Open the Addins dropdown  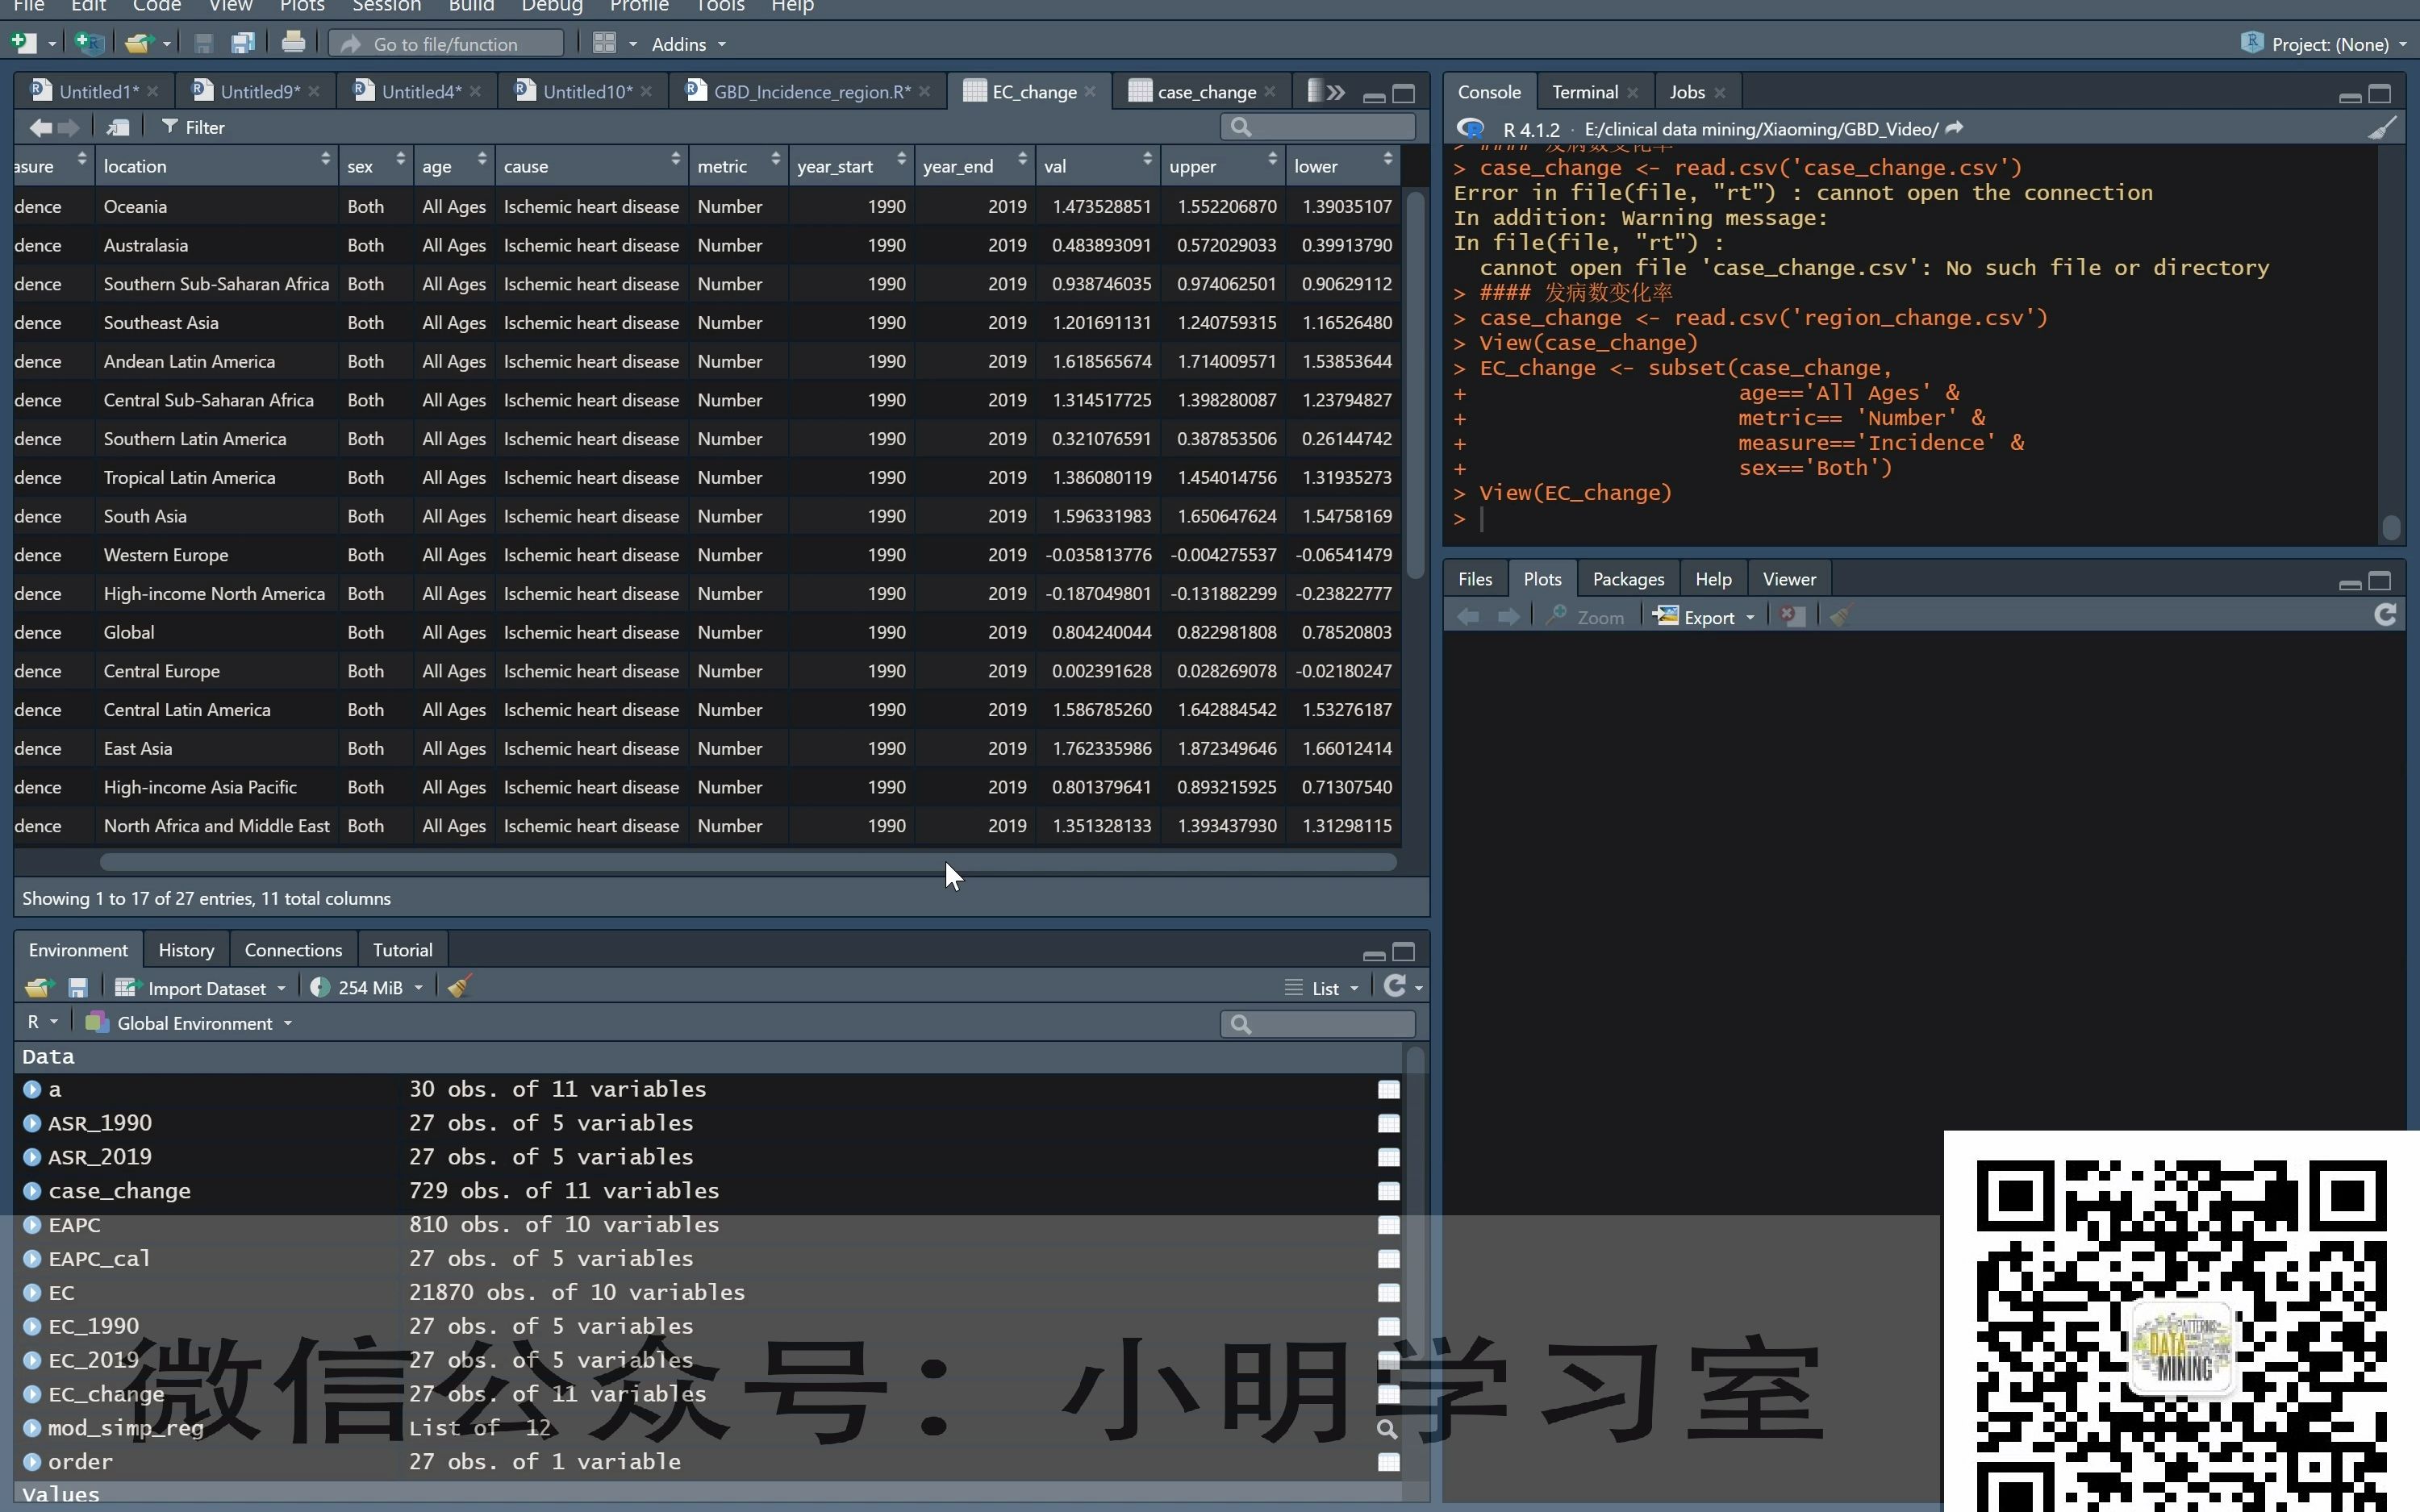(x=688, y=44)
